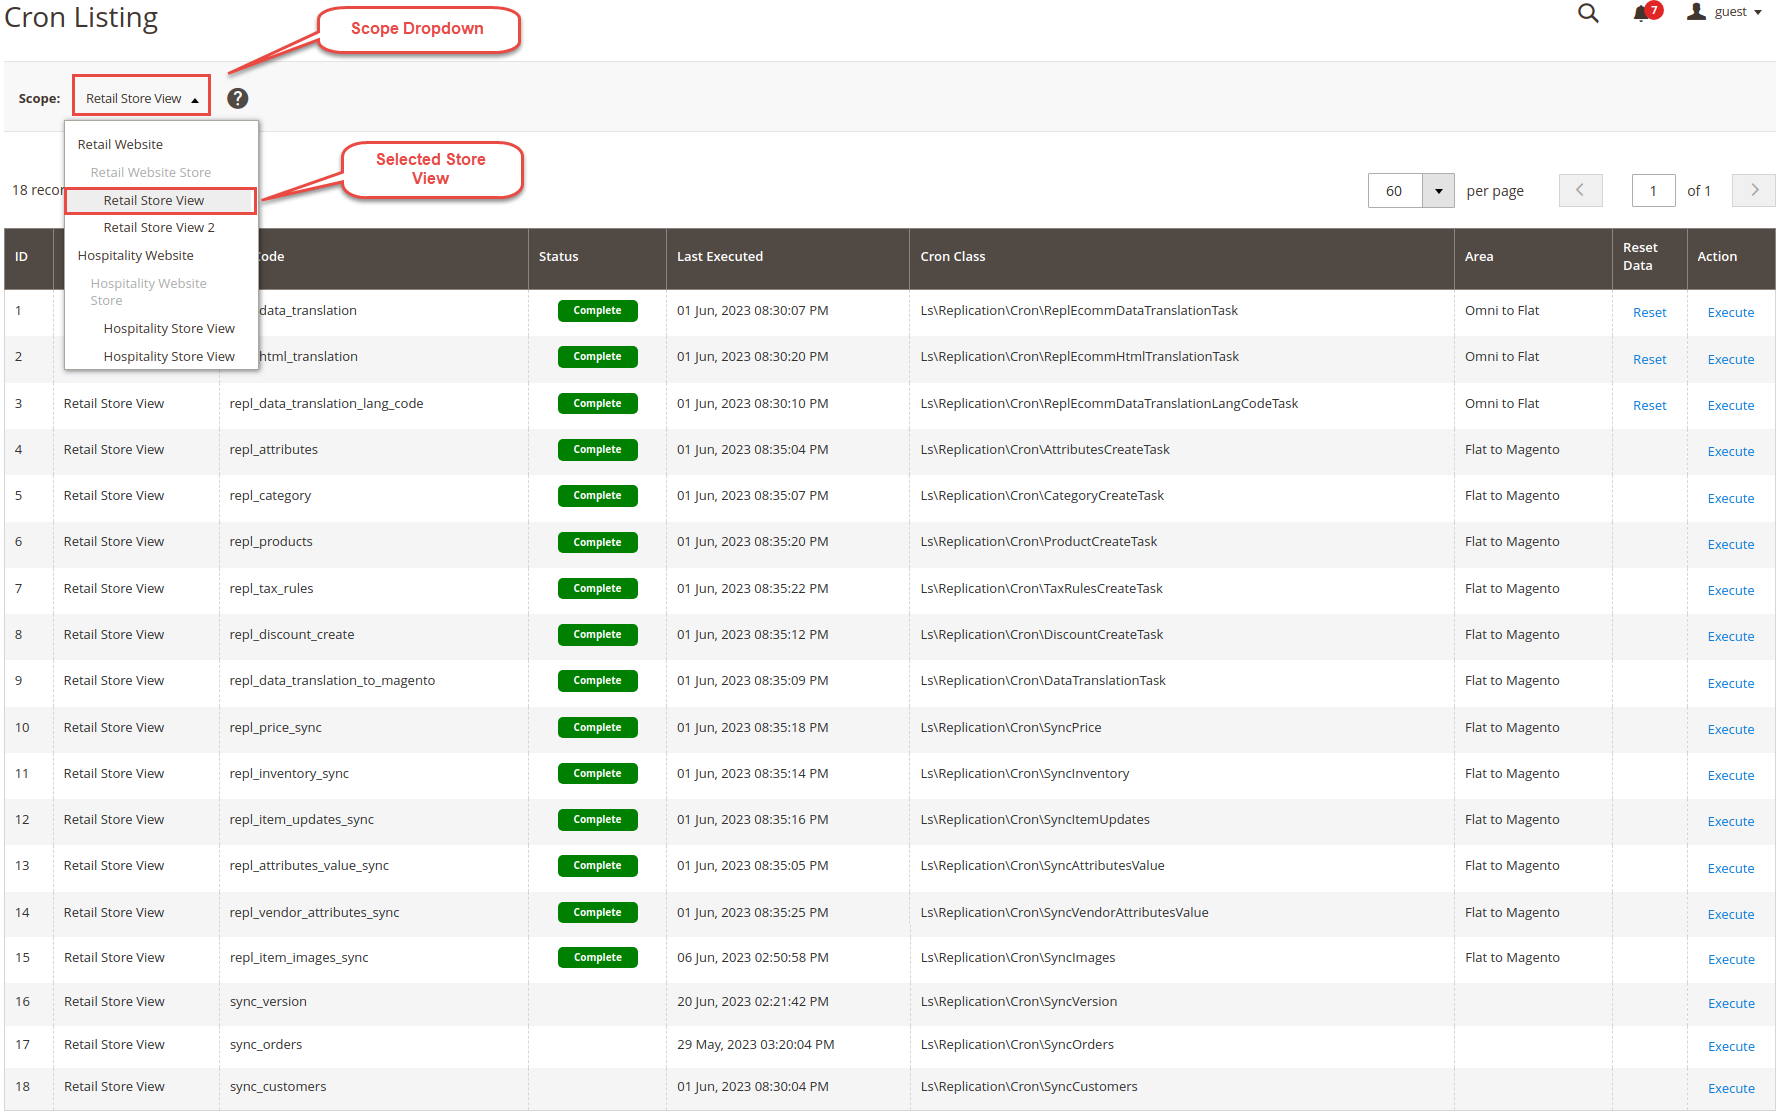Viewport: 1781px width, 1116px height.
Task: Click the current page number input field
Action: click(1653, 191)
